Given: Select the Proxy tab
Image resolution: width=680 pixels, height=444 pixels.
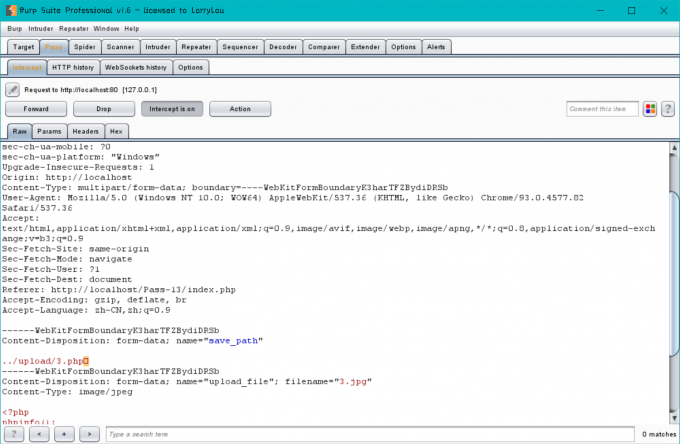Looking at the screenshot, I should tap(53, 47).
